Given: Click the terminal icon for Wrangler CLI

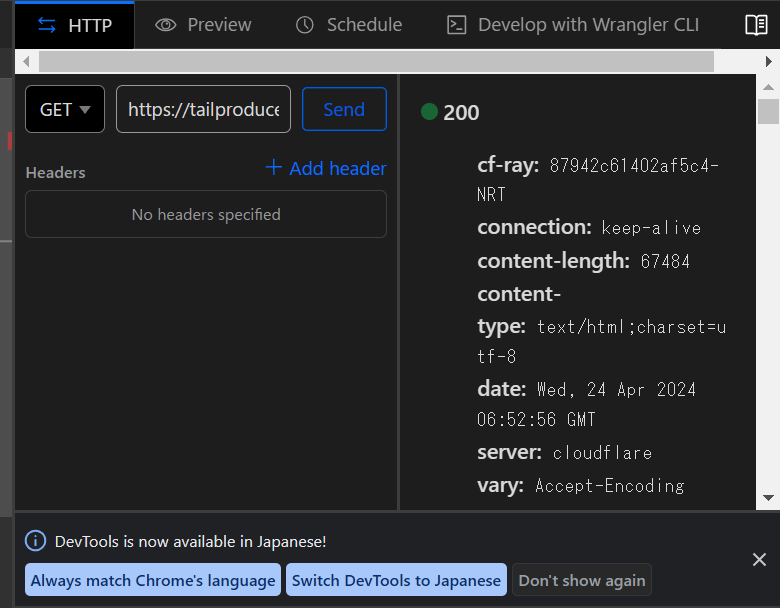Looking at the screenshot, I should click(x=457, y=25).
